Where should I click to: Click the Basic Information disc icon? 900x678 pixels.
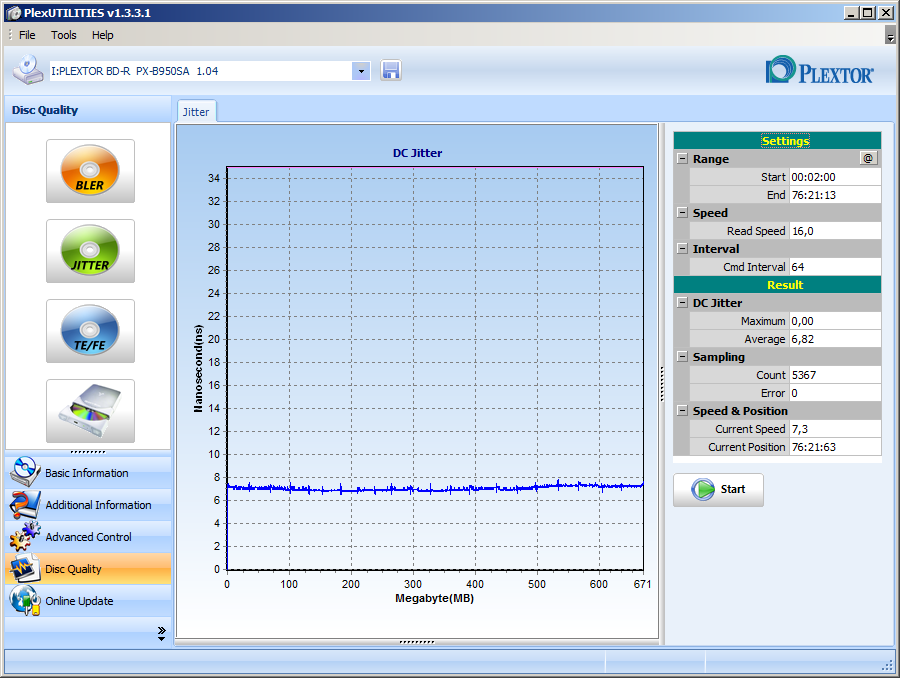coord(25,472)
